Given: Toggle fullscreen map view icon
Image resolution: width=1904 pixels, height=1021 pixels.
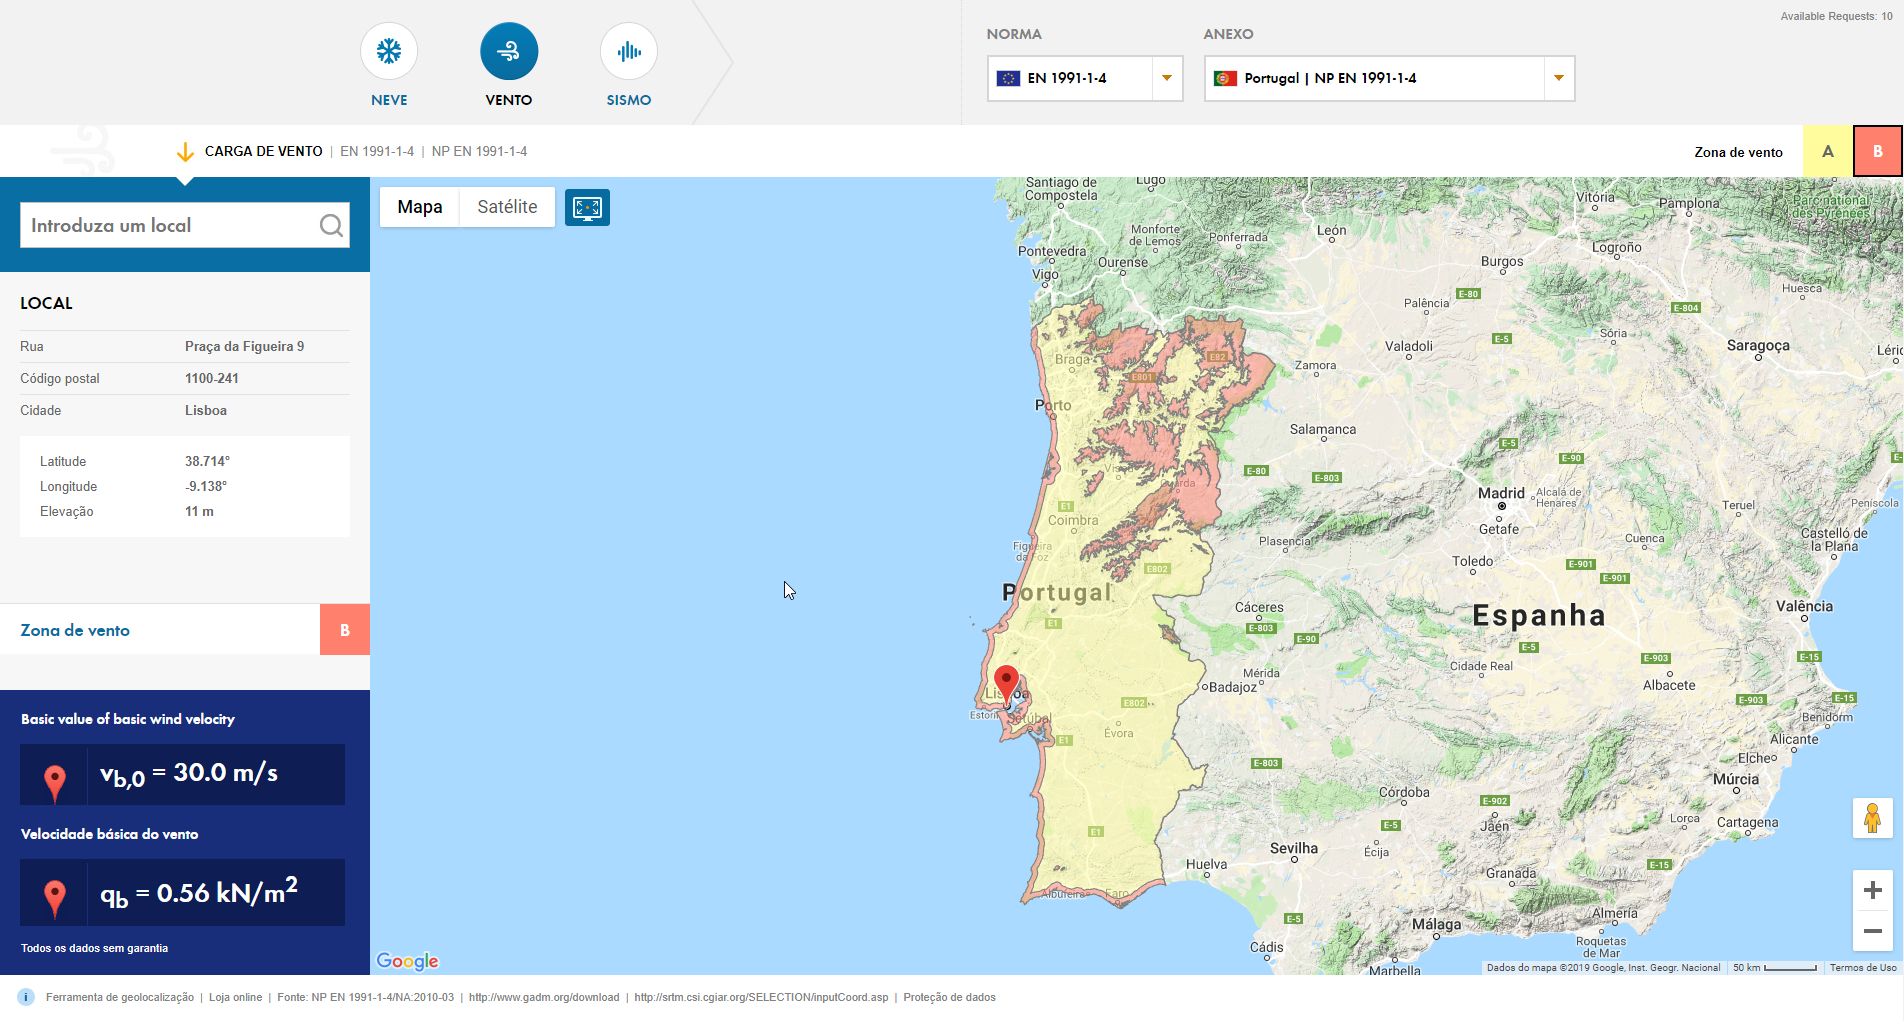Looking at the screenshot, I should (x=587, y=207).
